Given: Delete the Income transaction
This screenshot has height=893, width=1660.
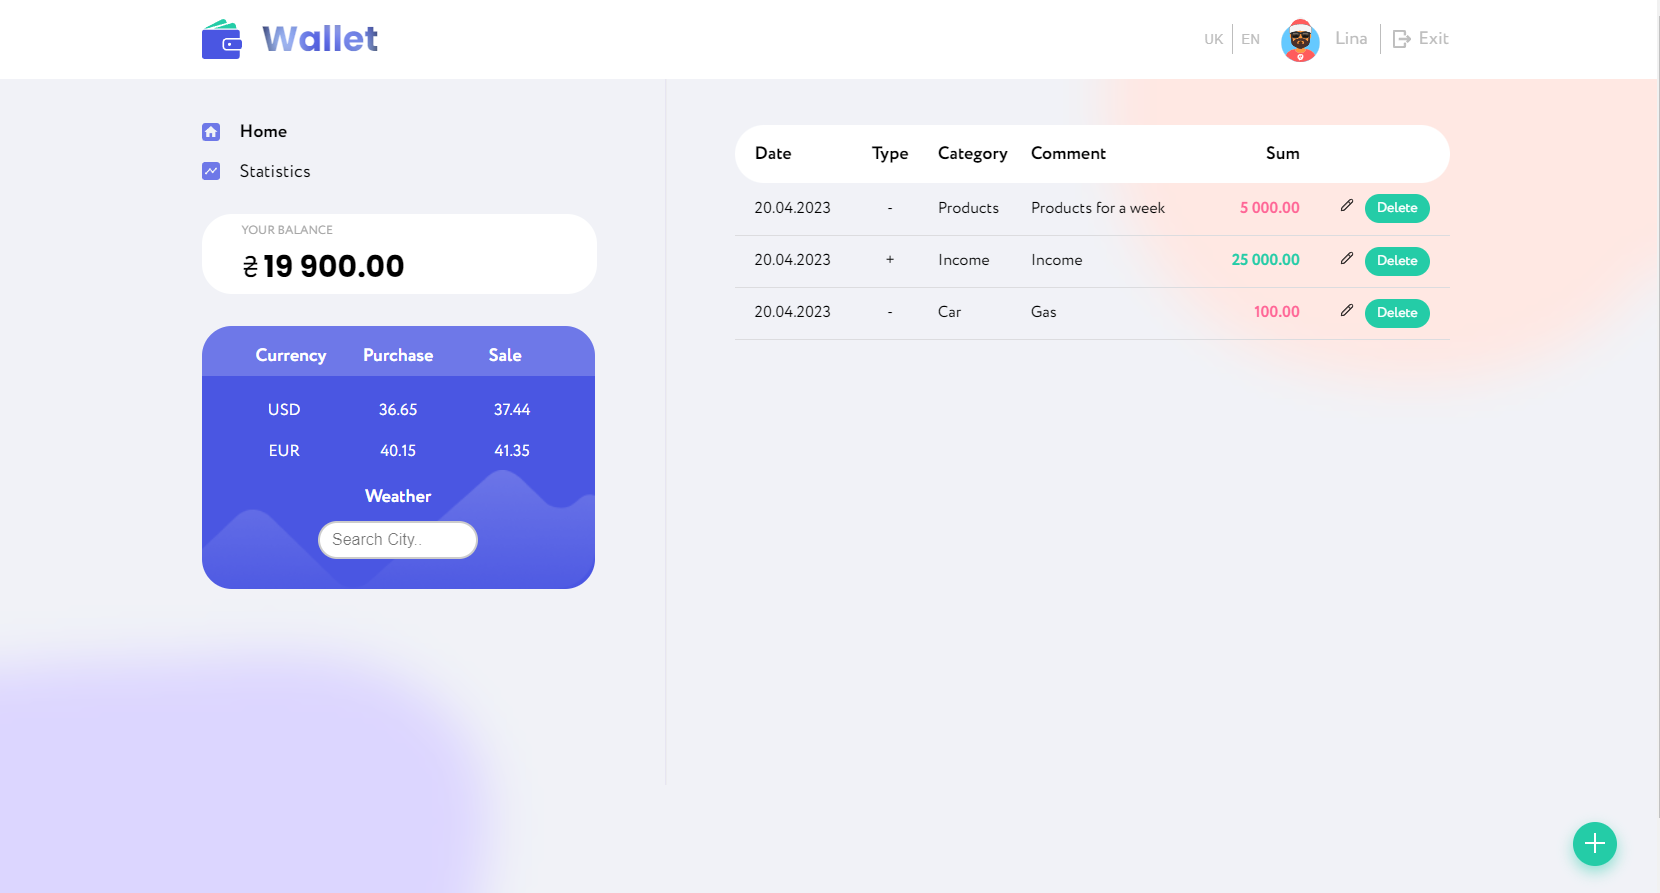Looking at the screenshot, I should pos(1397,261).
